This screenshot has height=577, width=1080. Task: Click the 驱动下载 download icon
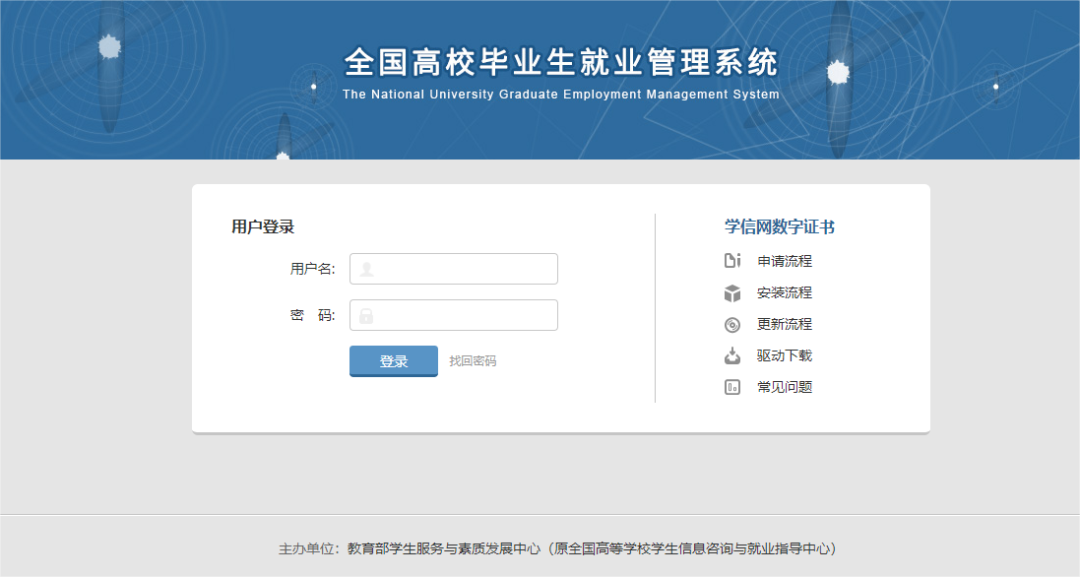coord(732,356)
